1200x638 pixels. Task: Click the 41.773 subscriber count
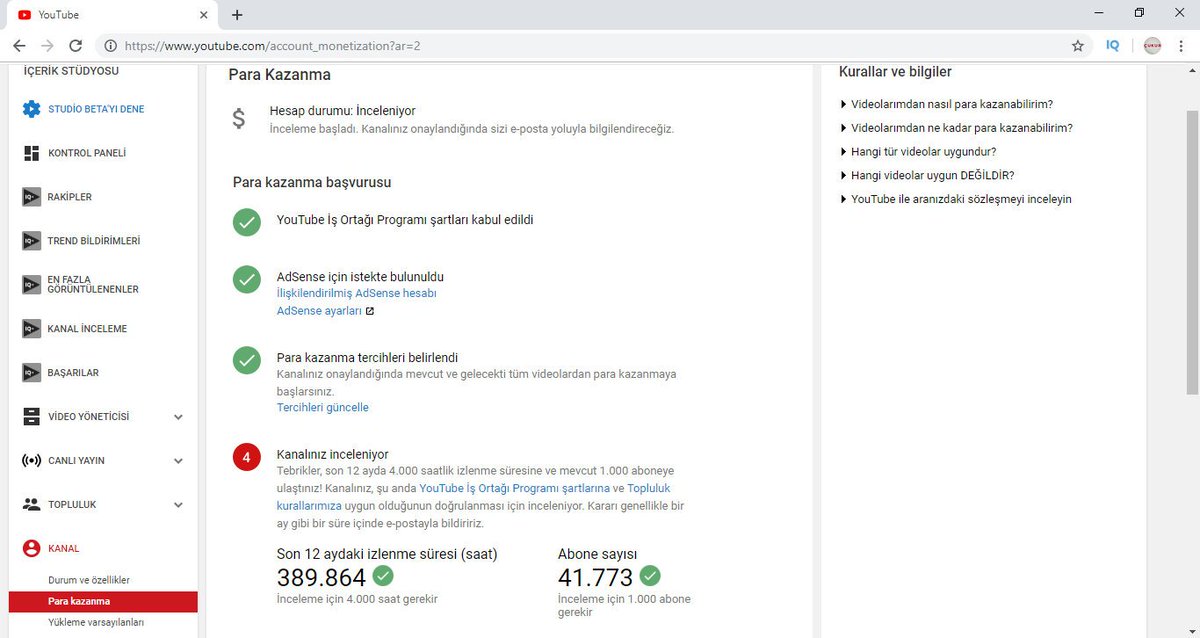click(x=596, y=577)
